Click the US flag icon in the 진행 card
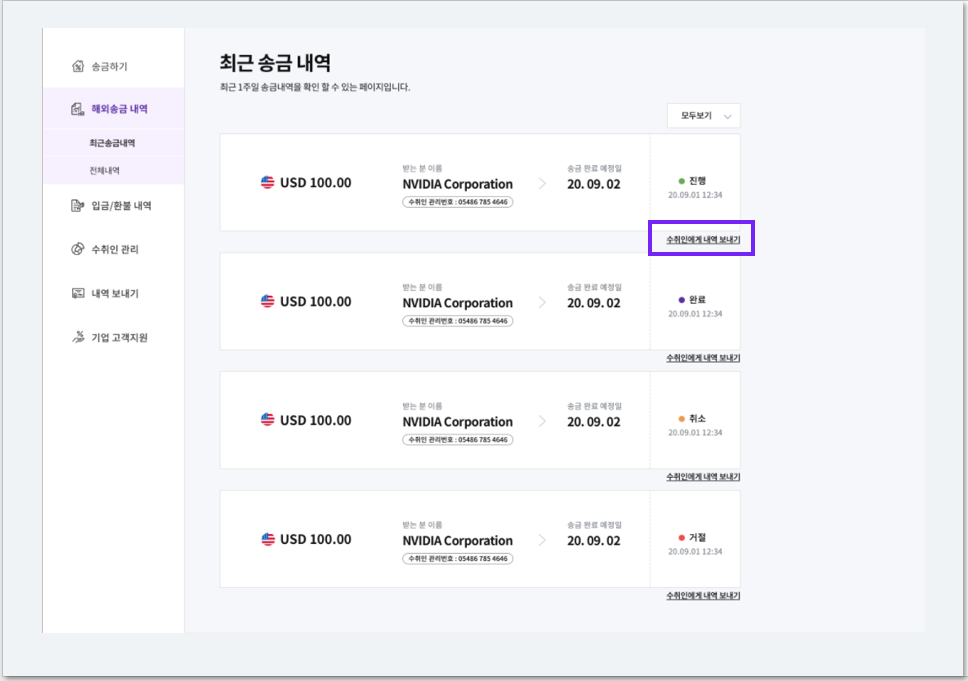Screen dimensions: 968x681 267,183
